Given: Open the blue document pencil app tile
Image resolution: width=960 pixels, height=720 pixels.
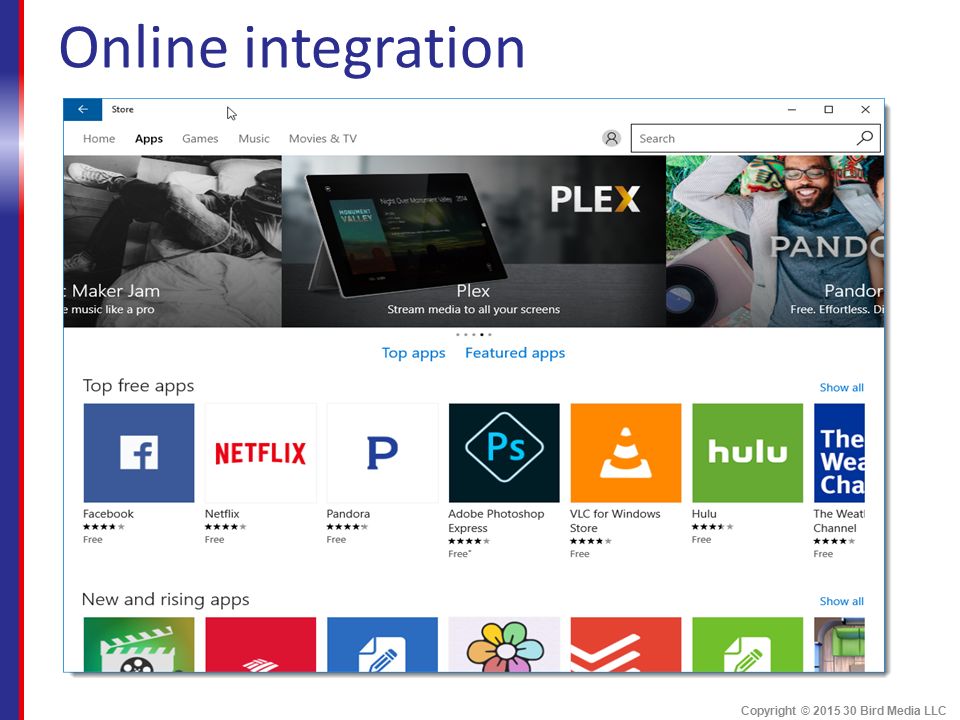Looking at the screenshot, I should (x=383, y=645).
